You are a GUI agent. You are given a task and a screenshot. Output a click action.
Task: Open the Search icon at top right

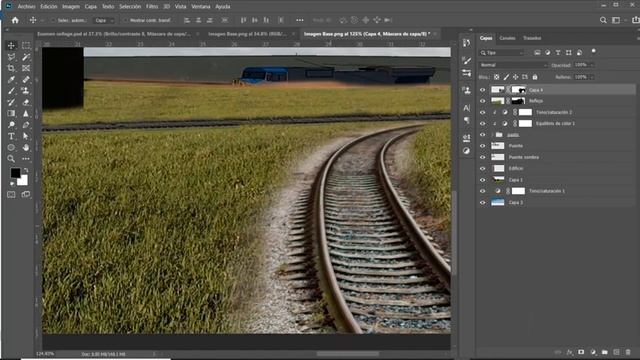tap(603, 20)
